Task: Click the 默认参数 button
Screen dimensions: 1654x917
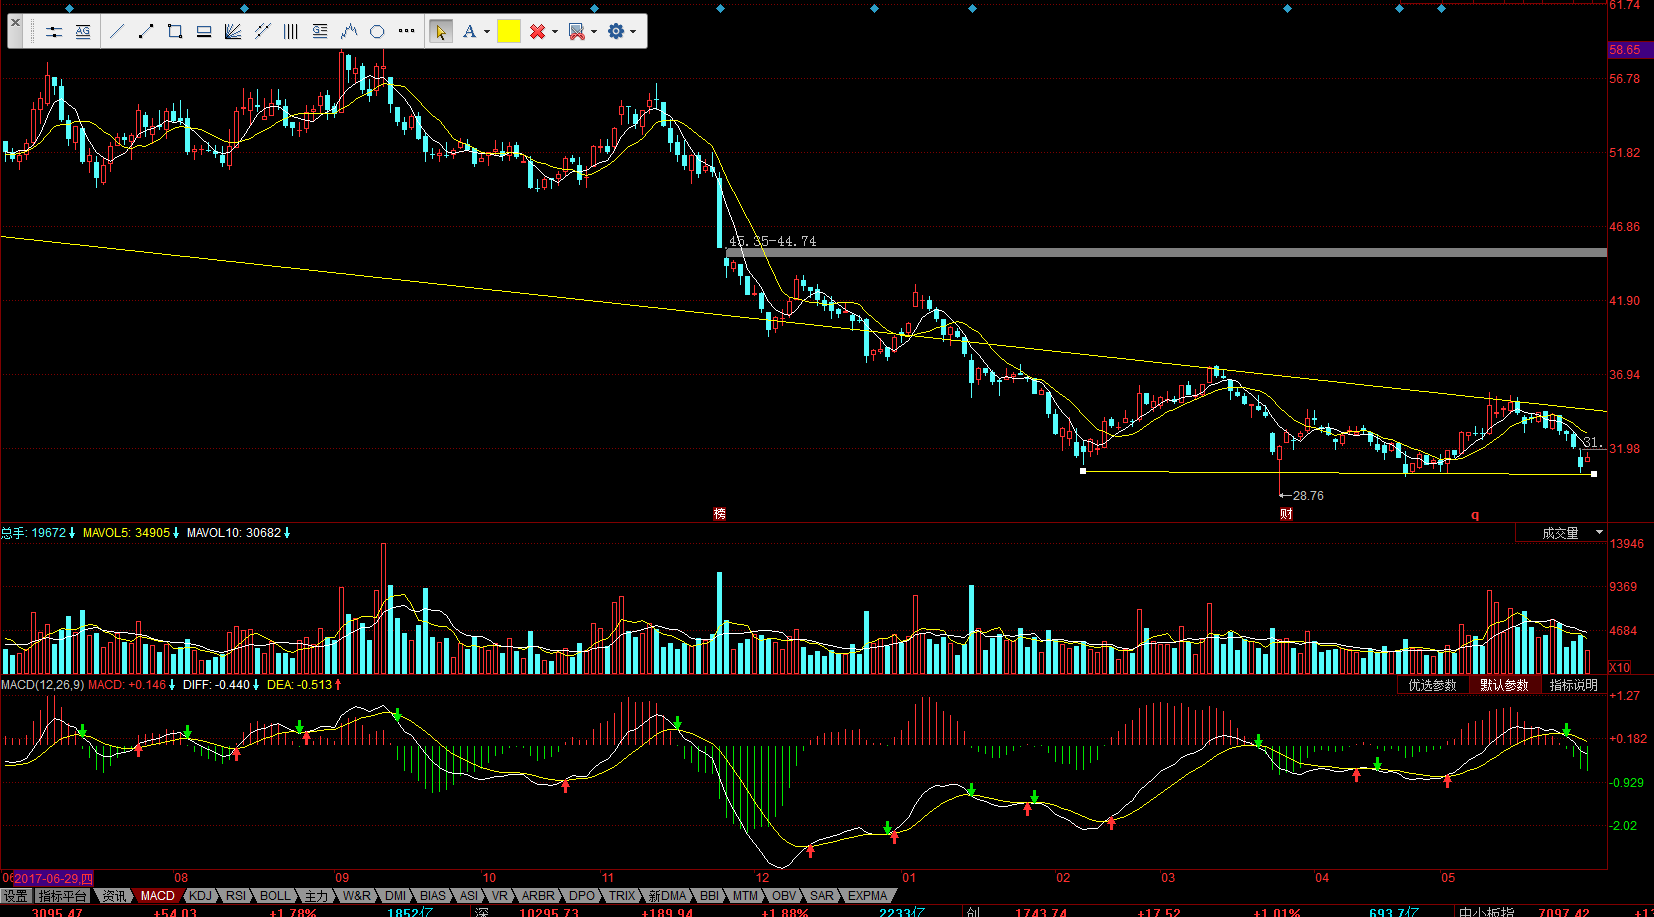Action: 1504,685
